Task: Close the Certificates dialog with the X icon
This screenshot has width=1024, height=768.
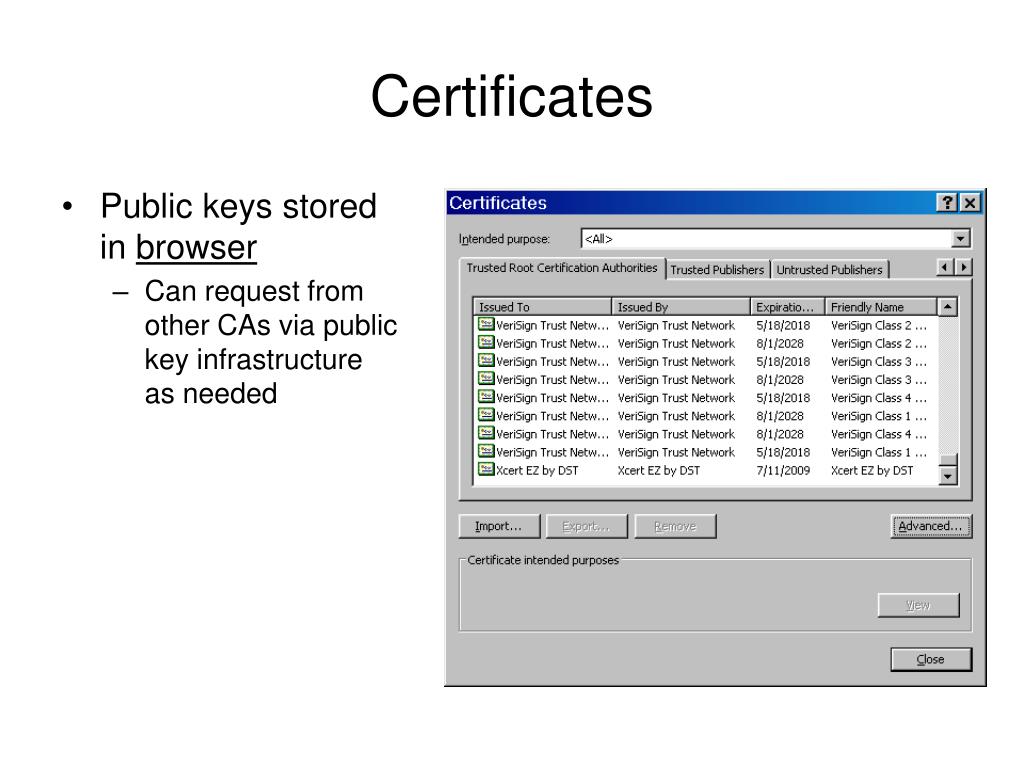Action: click(x=970, y=202)
